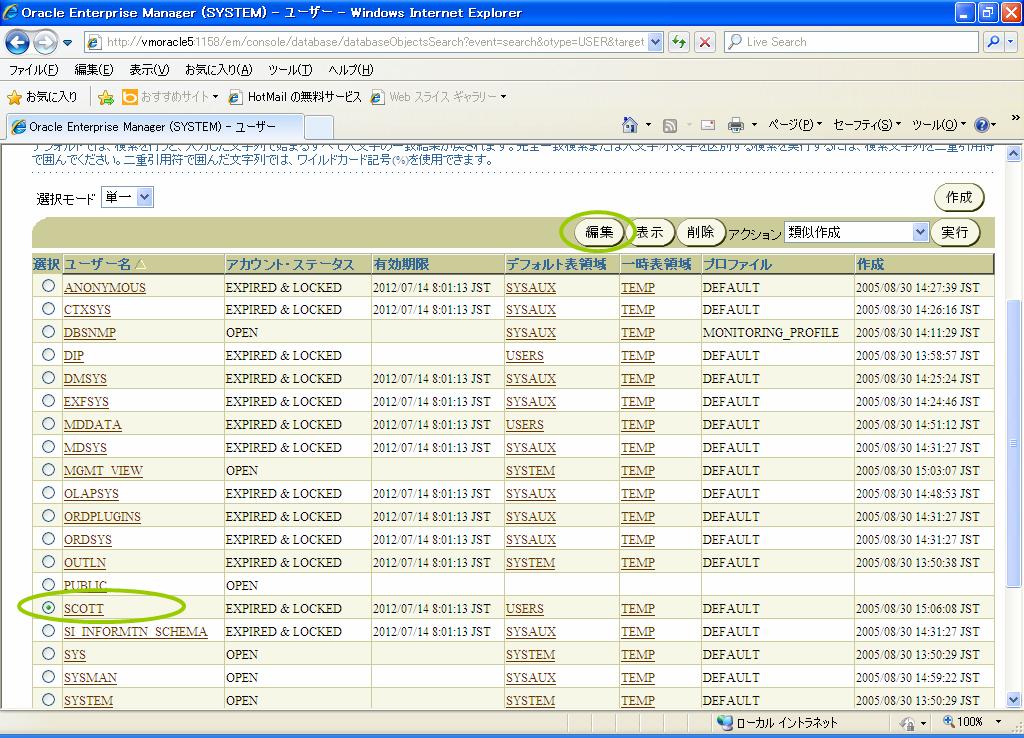Open the HotMail free service favorite
The height and width of the screenshot is (738, 1024).
point(295,97)
